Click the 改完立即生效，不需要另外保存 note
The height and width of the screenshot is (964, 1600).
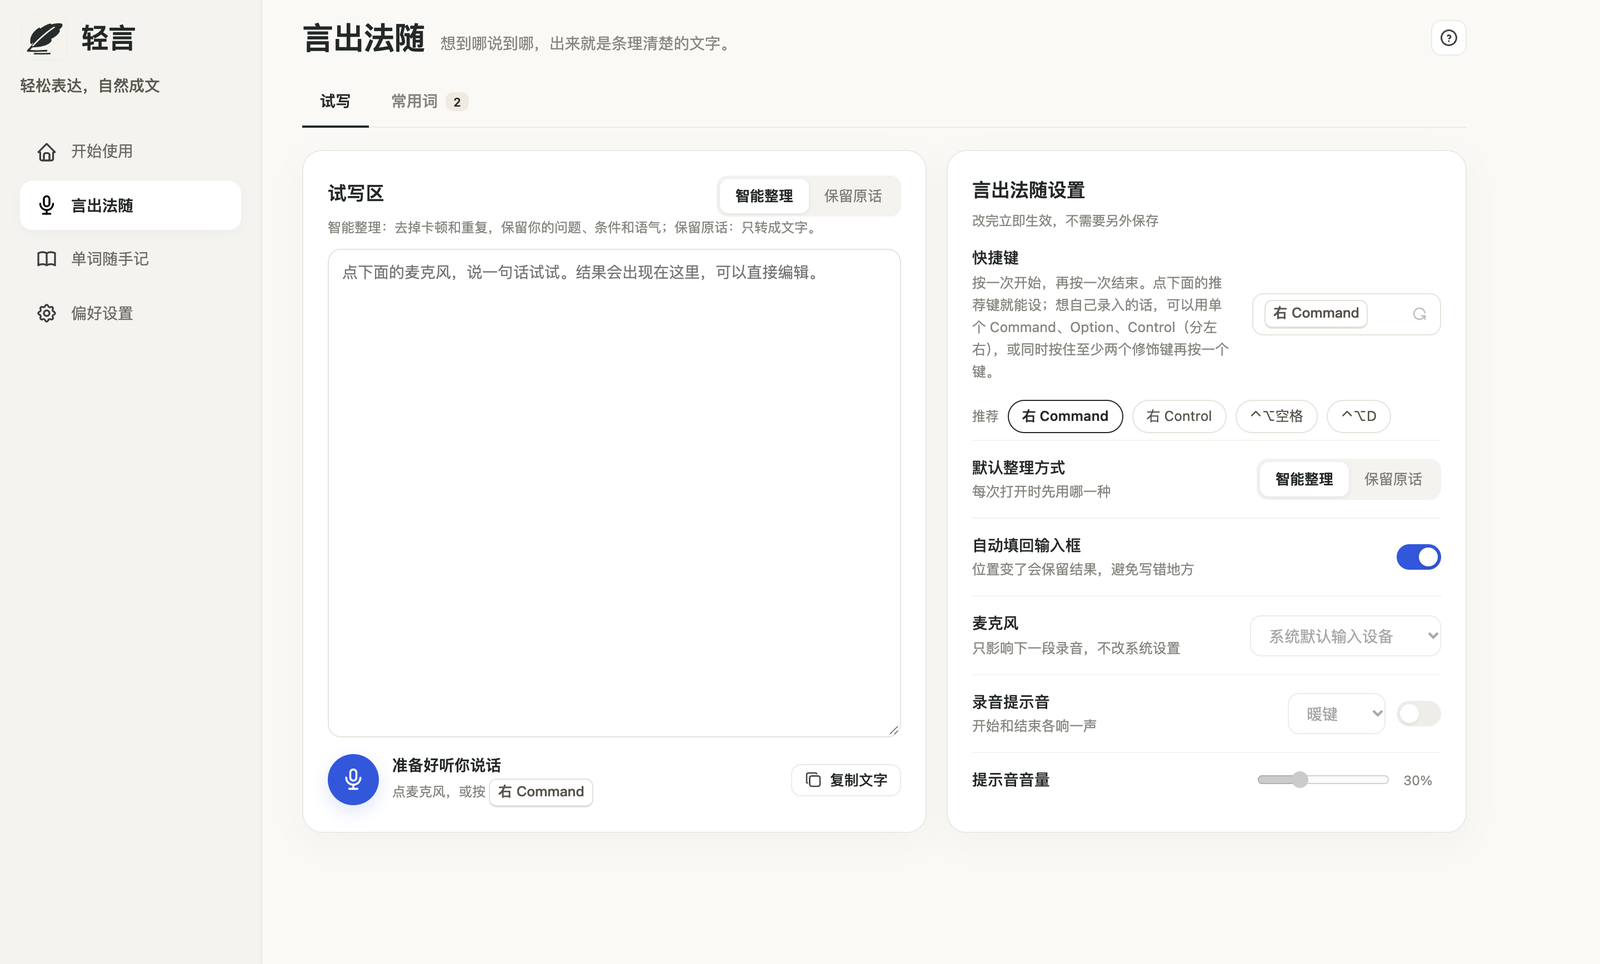[1065, 221]
